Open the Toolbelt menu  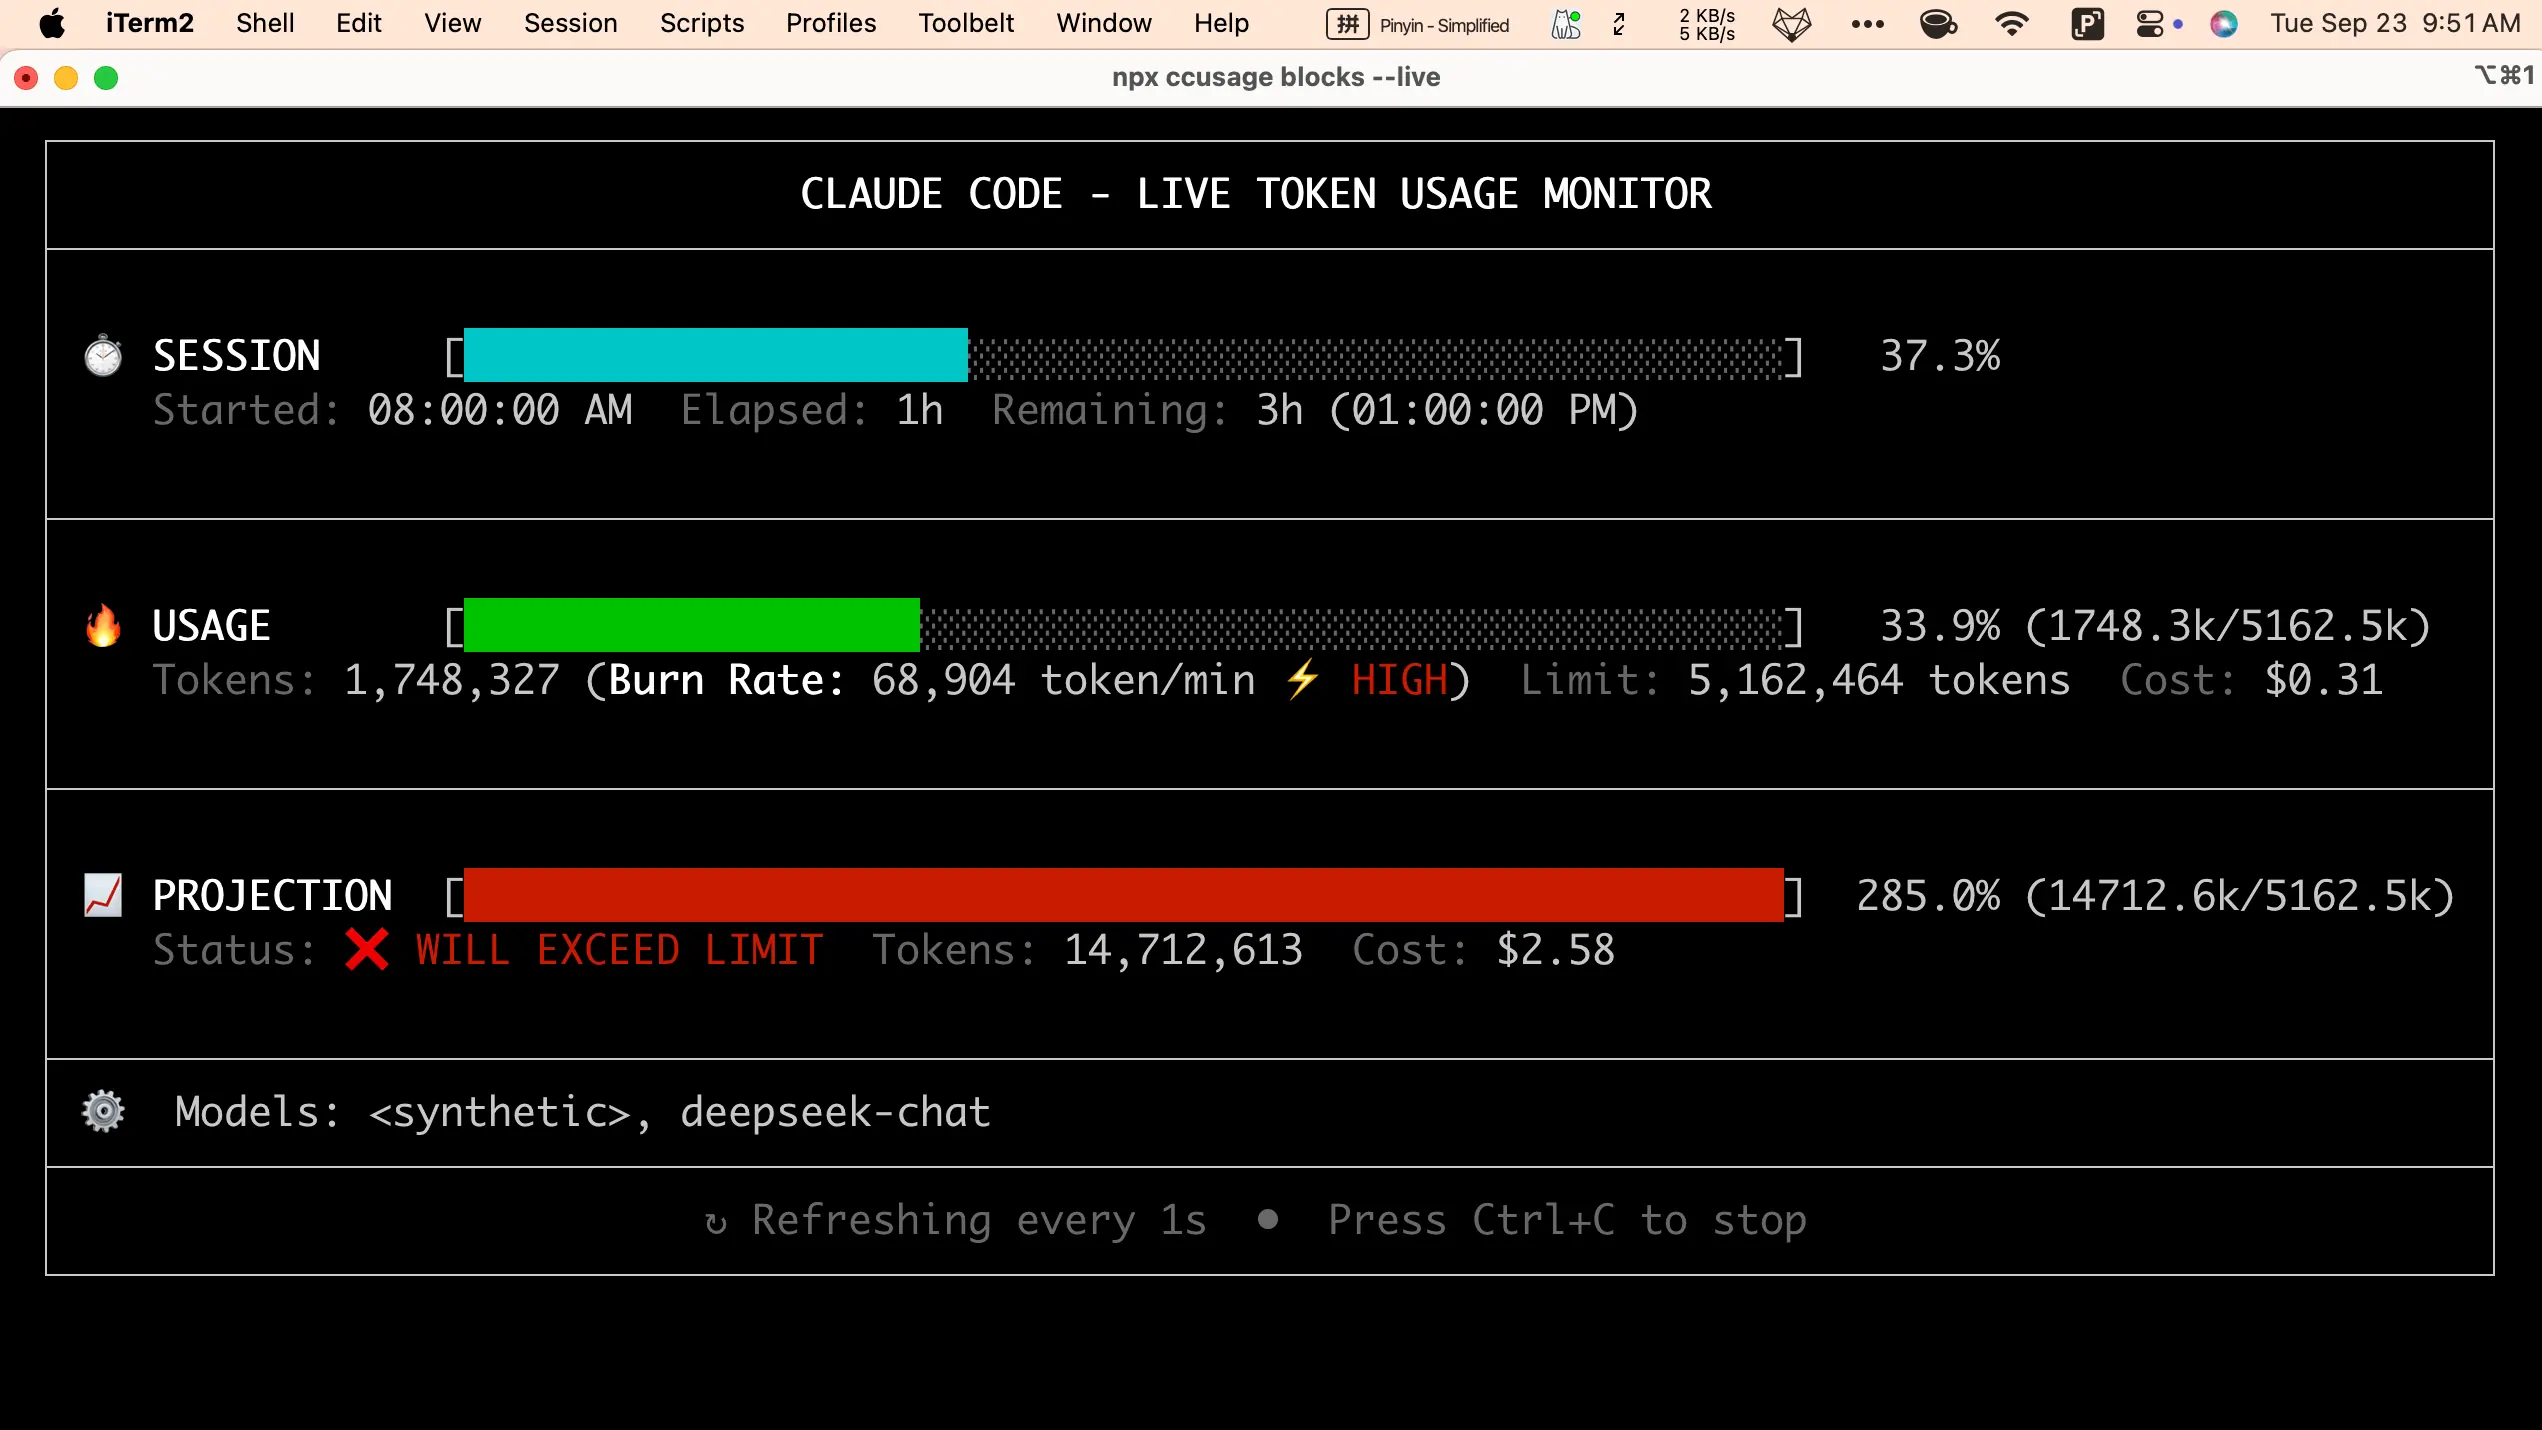coord(965,23)
